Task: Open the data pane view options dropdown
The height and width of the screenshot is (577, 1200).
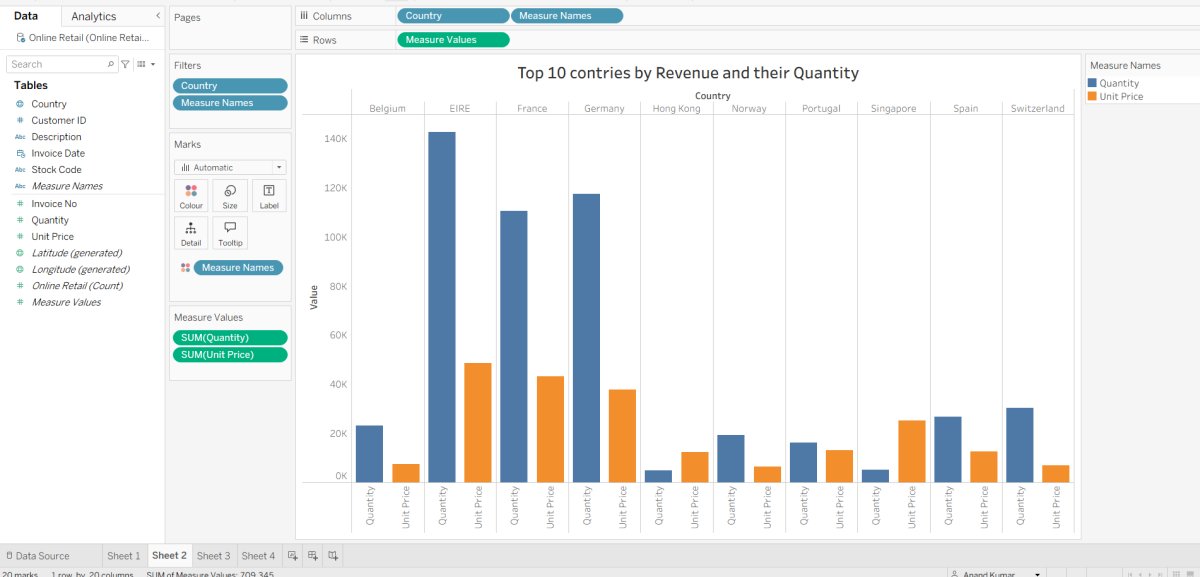Action: (146, 64)
